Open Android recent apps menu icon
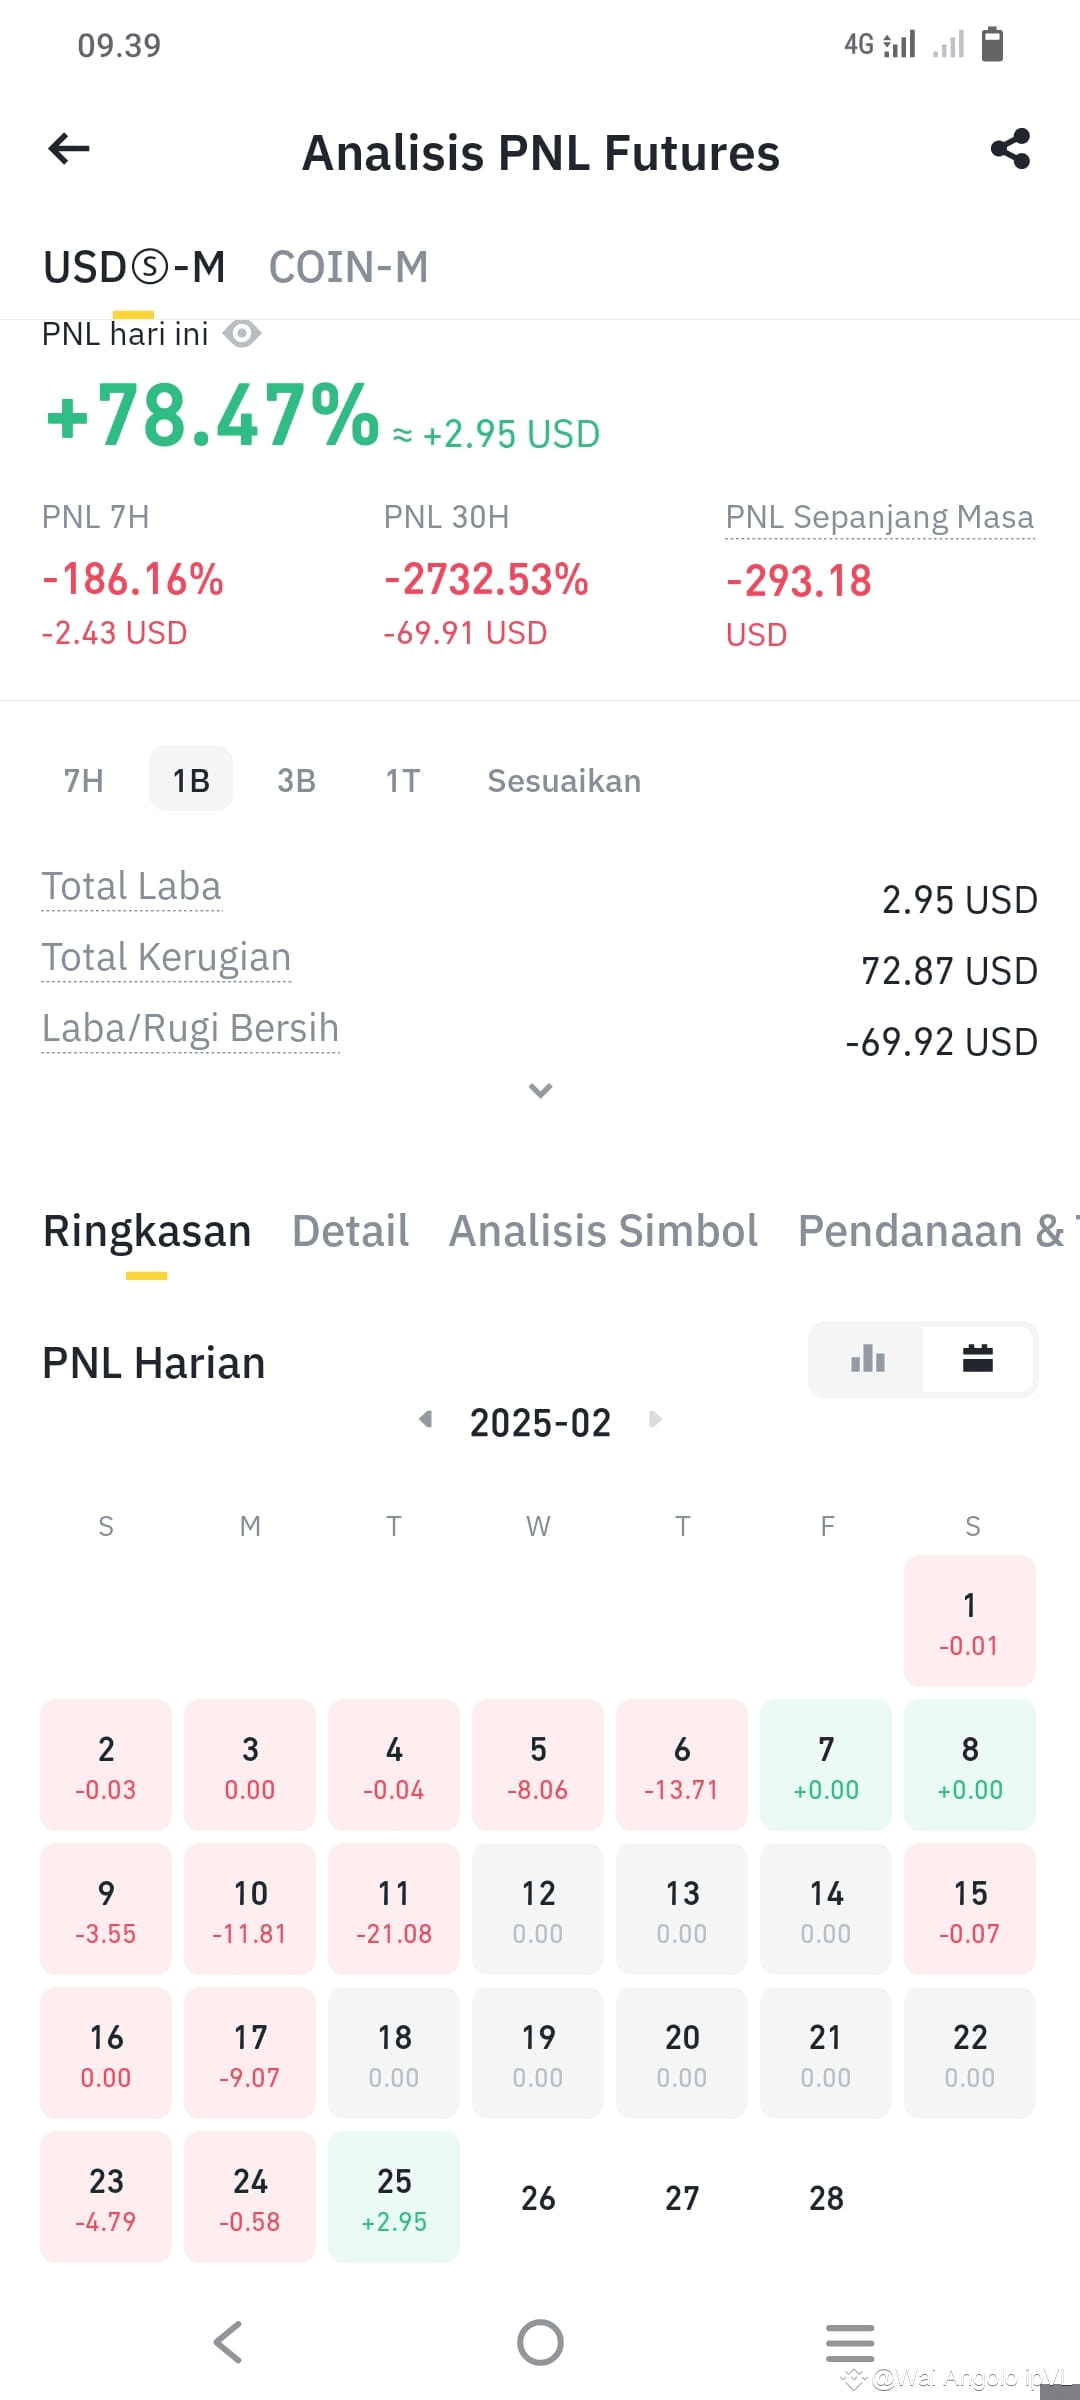1080x2400 pixels. point(850,2343)
